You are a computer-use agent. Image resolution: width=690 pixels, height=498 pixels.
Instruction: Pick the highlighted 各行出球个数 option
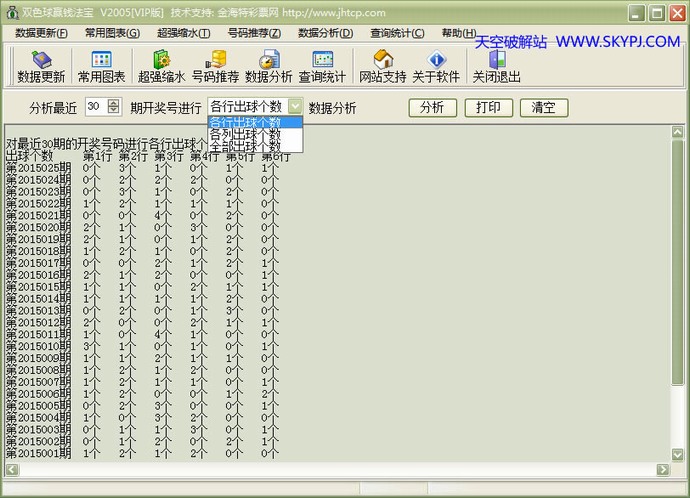coord(245,122)
